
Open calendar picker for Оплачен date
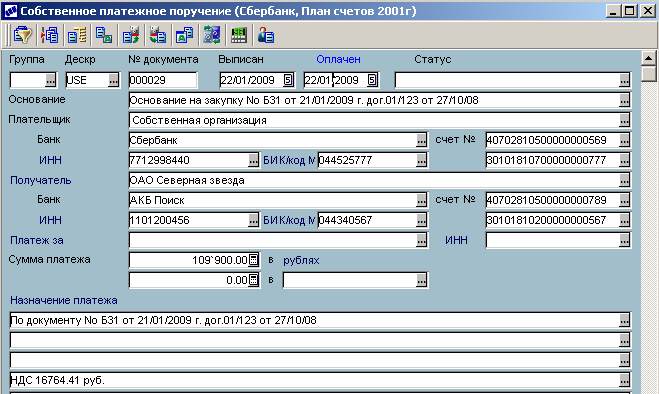(372, 80)
